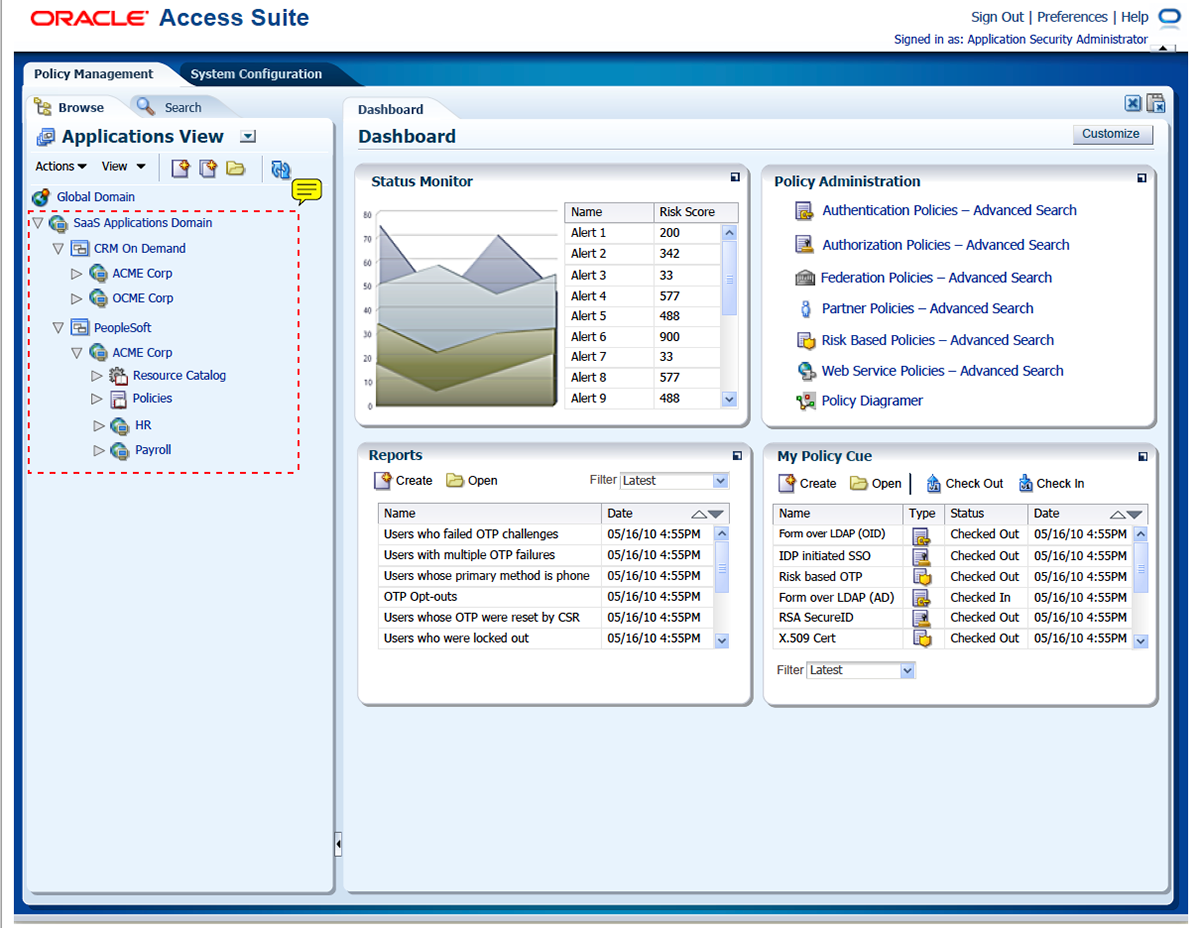Sort Reports Date column descending
Screen dimensions: 1200x928
coord(715,514)
